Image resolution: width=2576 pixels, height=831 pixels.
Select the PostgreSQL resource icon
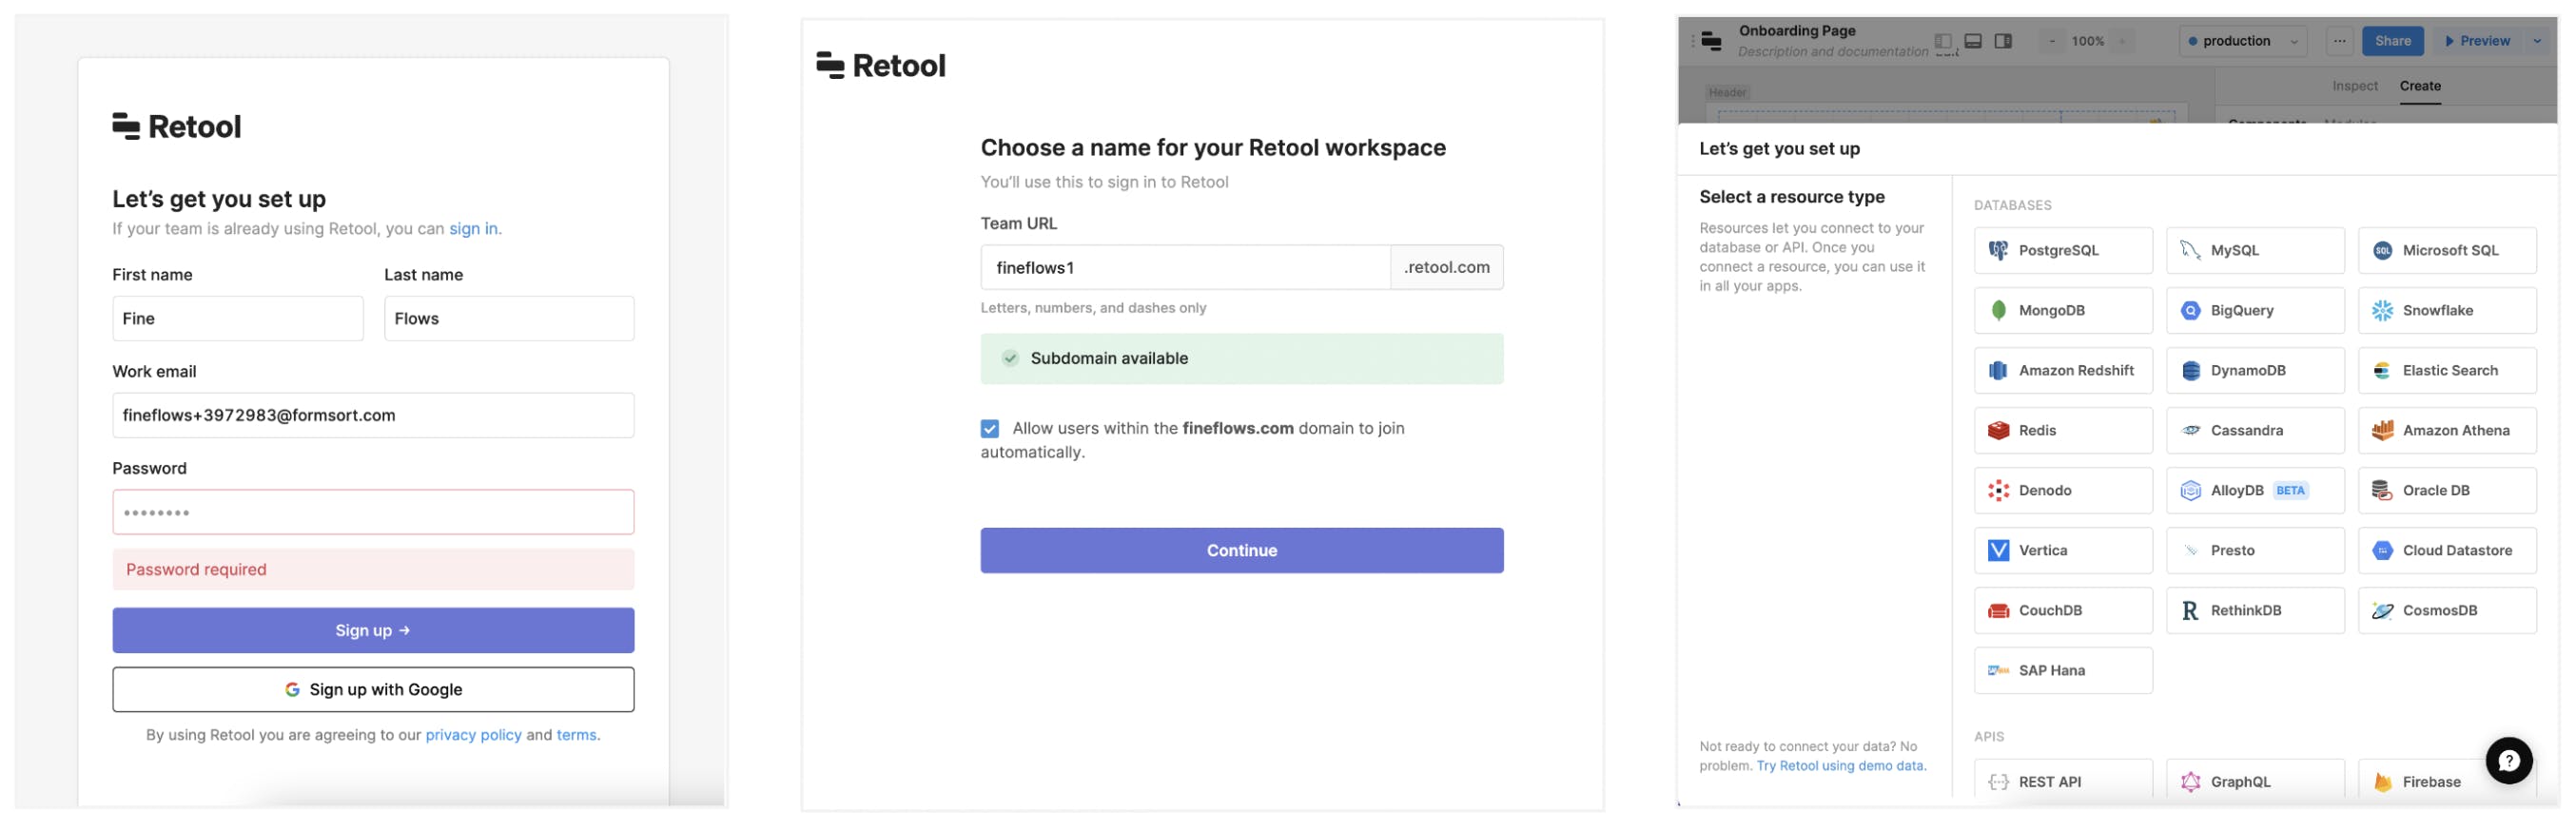[1997, 251]
